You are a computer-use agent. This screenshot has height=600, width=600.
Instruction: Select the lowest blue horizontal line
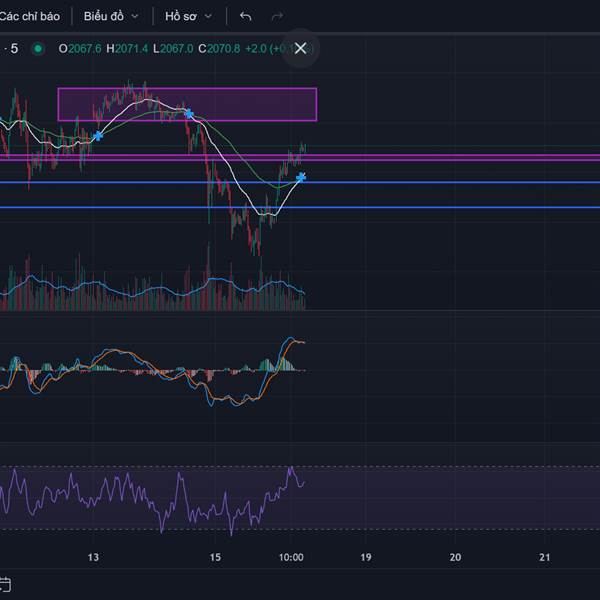point(450,207)
